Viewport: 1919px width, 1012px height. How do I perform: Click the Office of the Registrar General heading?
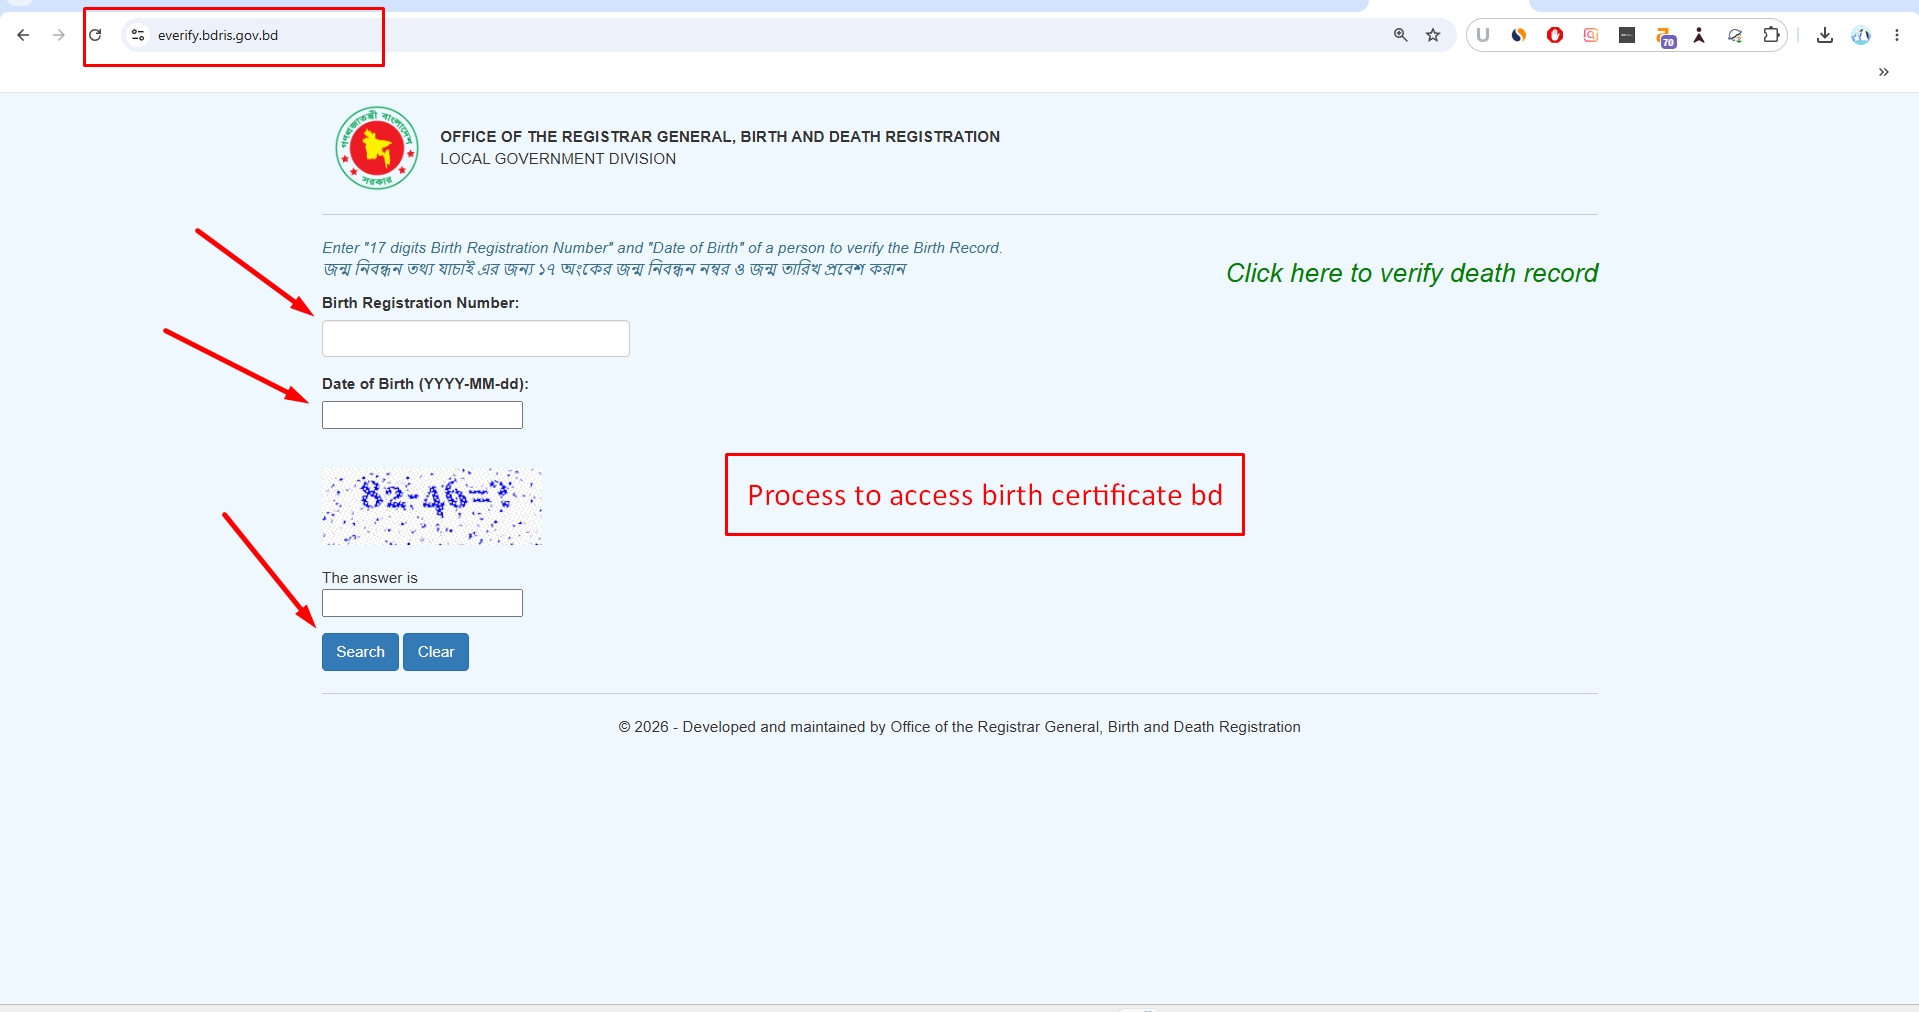(720, 137)
